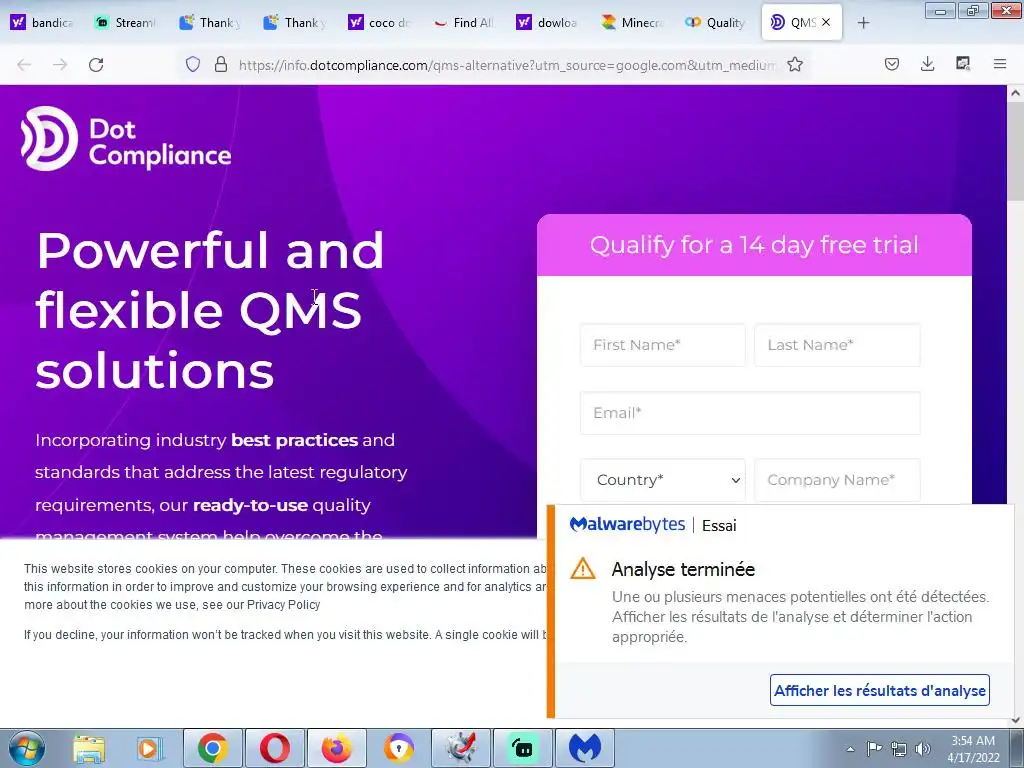This screenshot has width=1024, height=768.
Task: Click the Analyse terminée heading
Action: tap(683, 569)
